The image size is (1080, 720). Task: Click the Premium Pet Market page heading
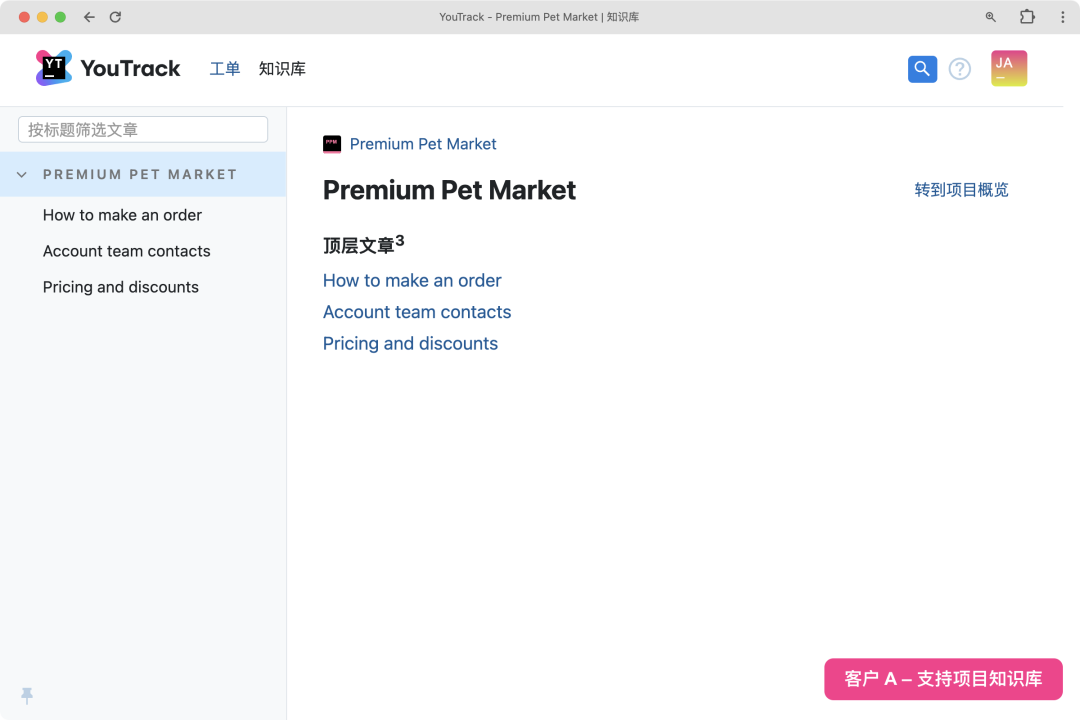click(449, 190)
